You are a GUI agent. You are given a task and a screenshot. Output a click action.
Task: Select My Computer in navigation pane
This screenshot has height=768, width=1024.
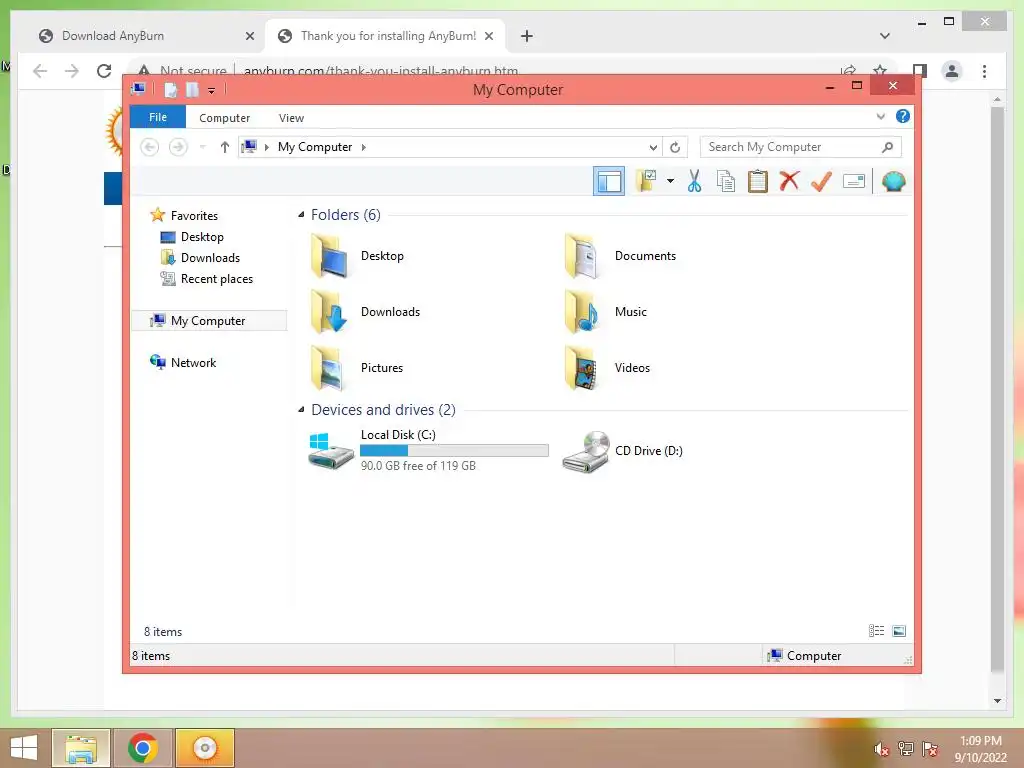pos(209,321)
